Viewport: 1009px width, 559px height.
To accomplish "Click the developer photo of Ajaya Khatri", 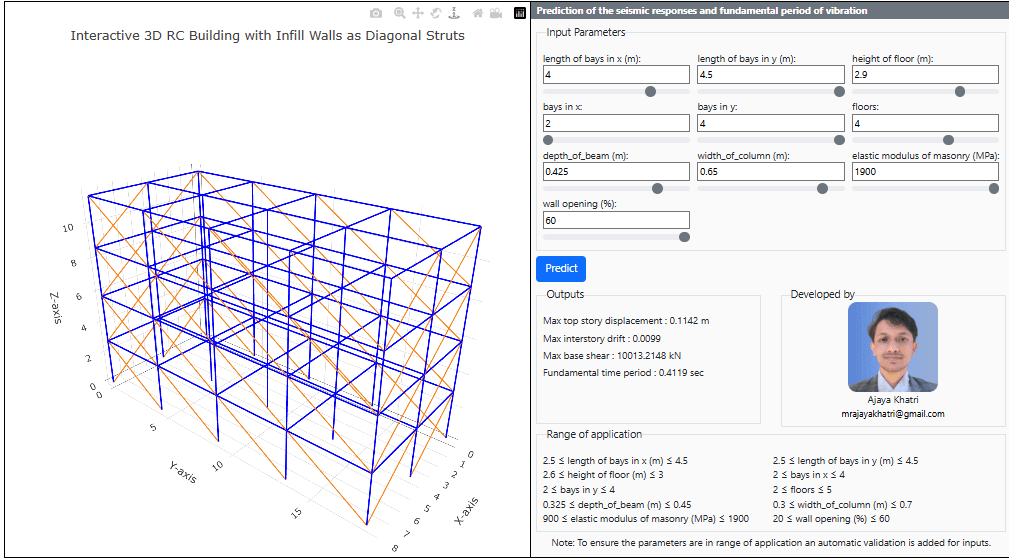I will point(892,347).
